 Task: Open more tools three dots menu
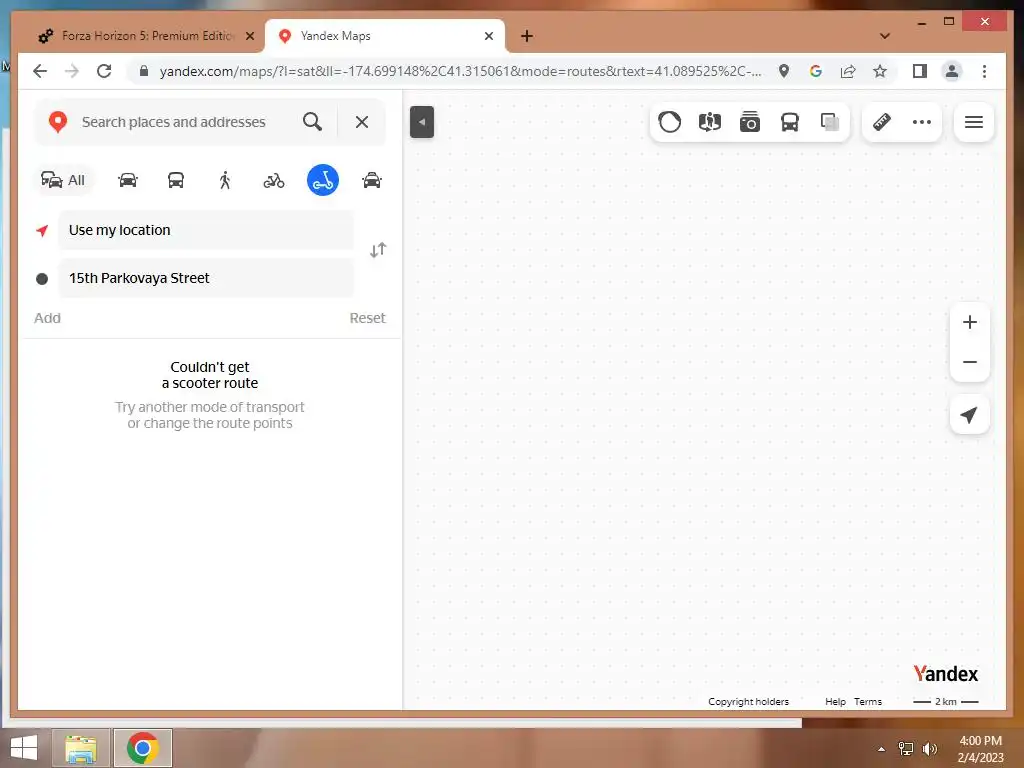pyautogui.click(x=921, y=122)
